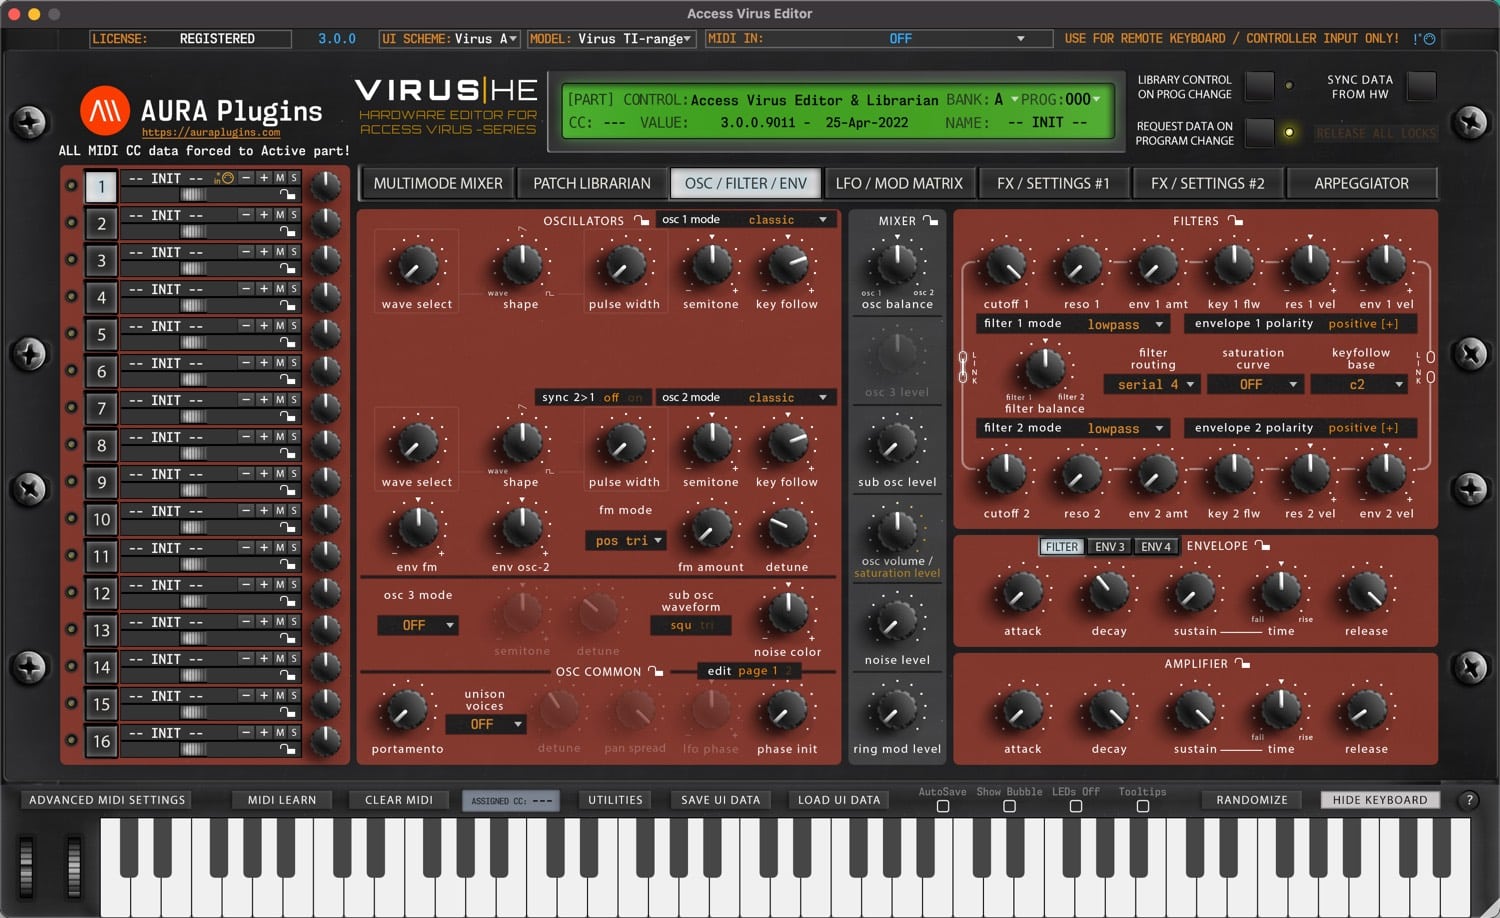Screen dimensions: 1500x918
Task: Click the MIDI in icon on part 1
Action: click(x=224, y=179)
